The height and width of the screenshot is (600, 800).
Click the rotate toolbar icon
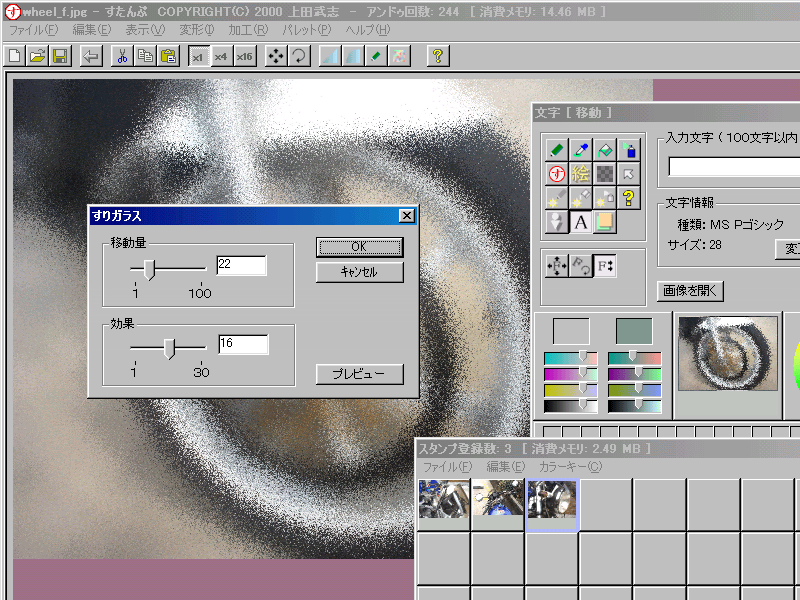click(299, 56)
